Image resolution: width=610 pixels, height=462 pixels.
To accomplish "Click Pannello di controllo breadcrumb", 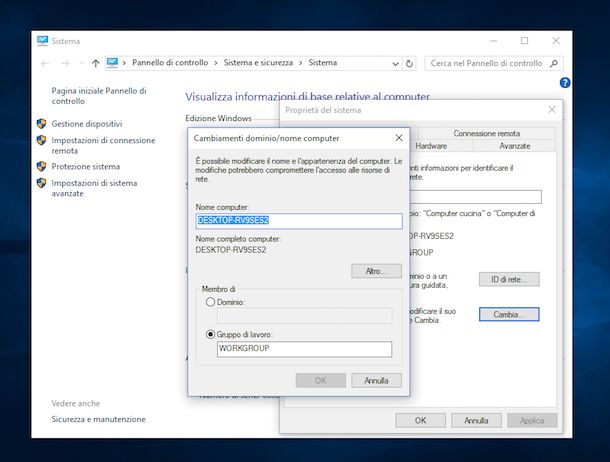I will pyautogui.click(x=170, y=63).
